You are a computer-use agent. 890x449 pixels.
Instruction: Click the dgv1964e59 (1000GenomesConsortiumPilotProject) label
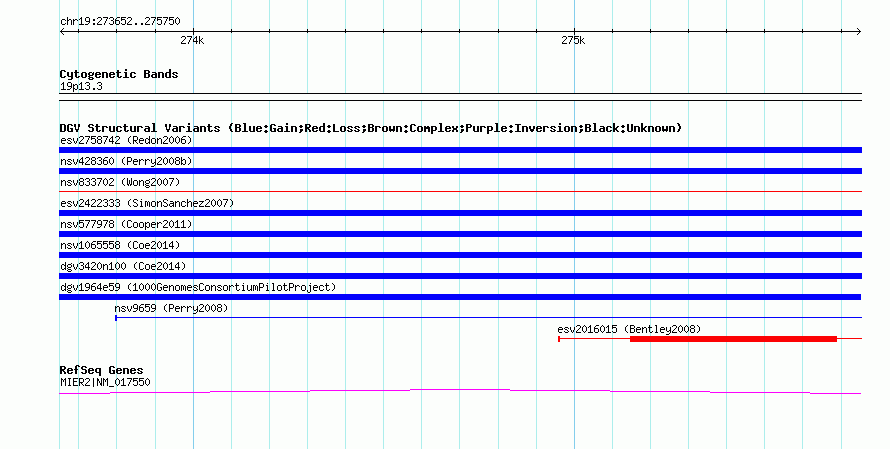tap(198, 287)
